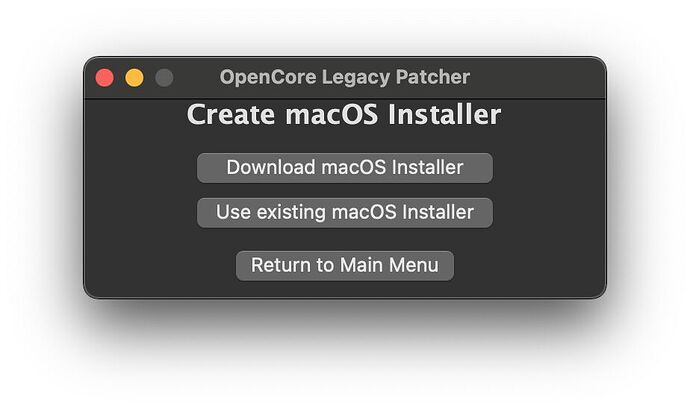Image resolution: width=690 pixels, height=409 pixels.
Task: Click the words Main Menu on the bottom button
Action: (389, 265)
